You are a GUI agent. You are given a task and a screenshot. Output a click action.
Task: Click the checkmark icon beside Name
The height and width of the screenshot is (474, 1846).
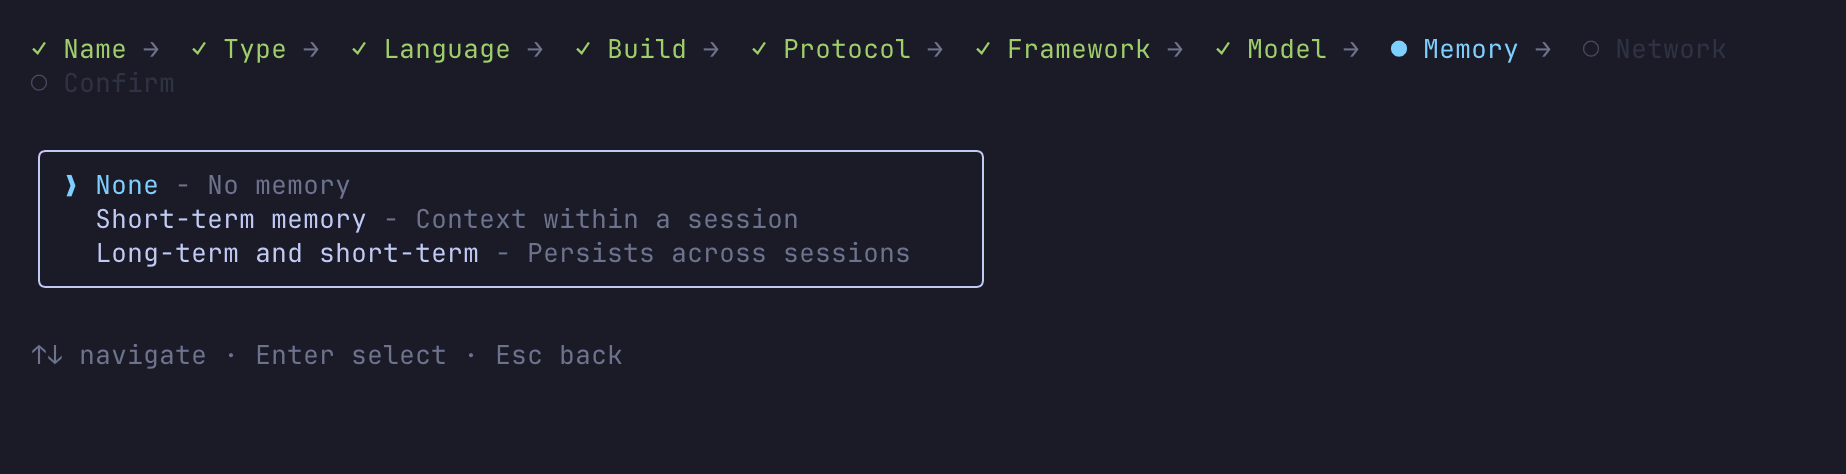click(x=39, y=49)
